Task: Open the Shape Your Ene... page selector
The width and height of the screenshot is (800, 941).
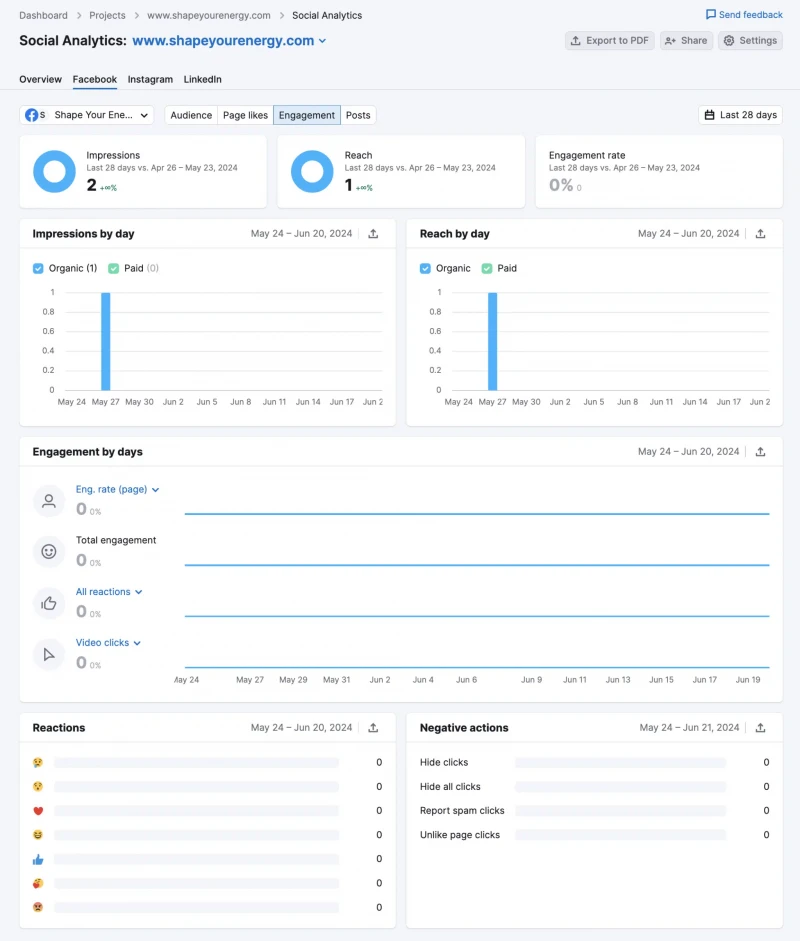Action: [86, 115]
